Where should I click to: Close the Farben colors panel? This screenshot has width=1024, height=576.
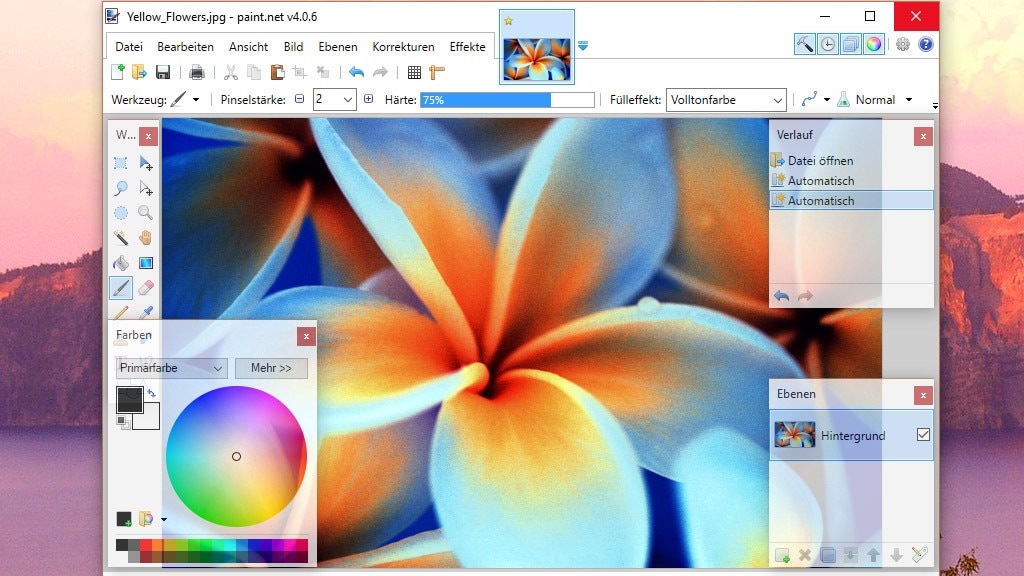click(306, 336)
